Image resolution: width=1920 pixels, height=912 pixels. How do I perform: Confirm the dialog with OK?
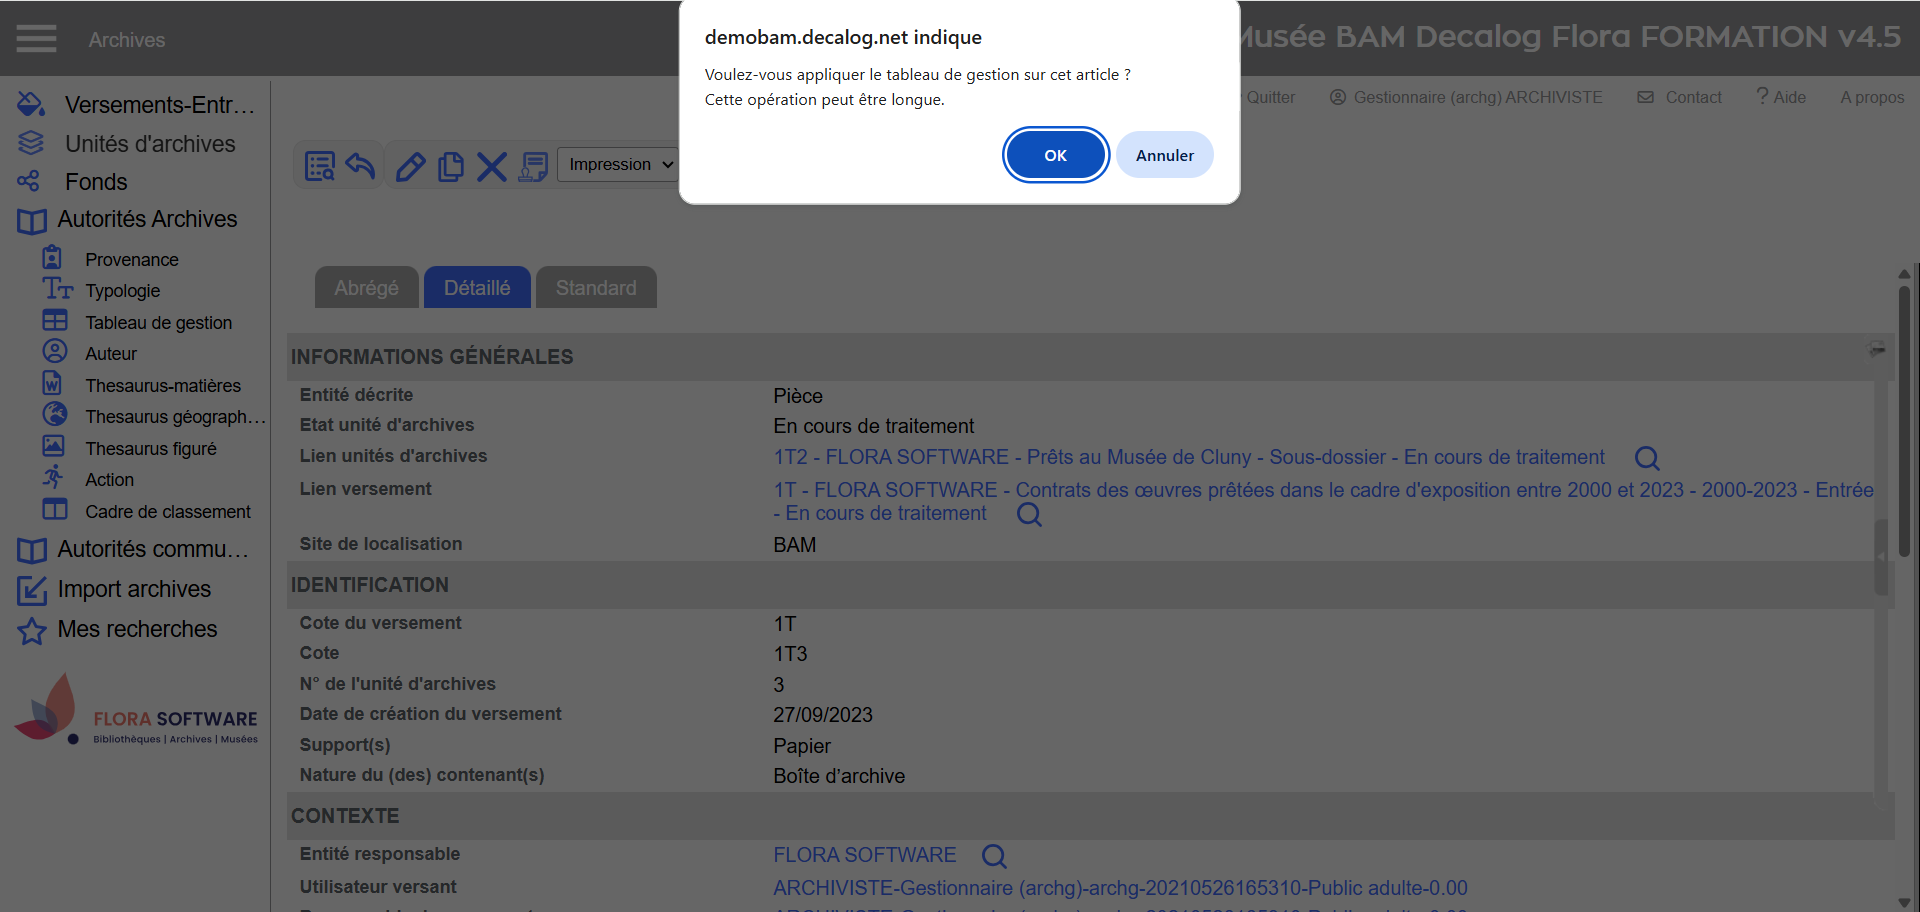1055,155
